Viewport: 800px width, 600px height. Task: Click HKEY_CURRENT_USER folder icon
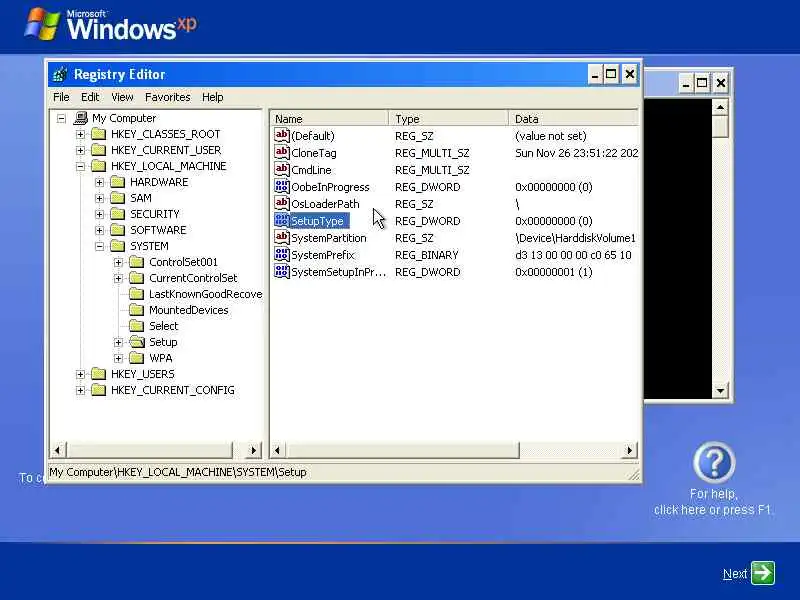point(98,150)
